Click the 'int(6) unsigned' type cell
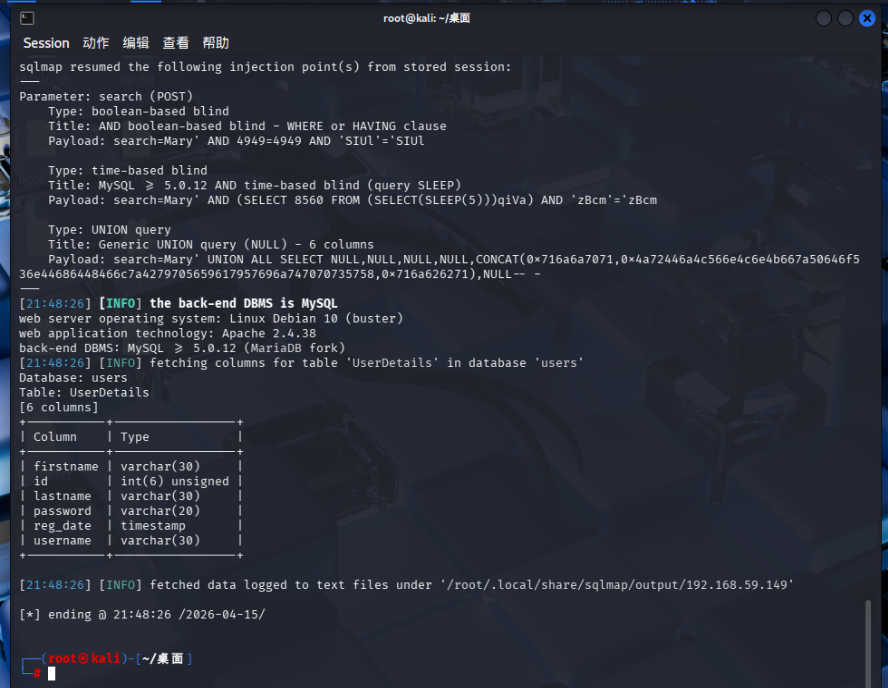Viewport: 888px width, 688px height. coord(175,481)
